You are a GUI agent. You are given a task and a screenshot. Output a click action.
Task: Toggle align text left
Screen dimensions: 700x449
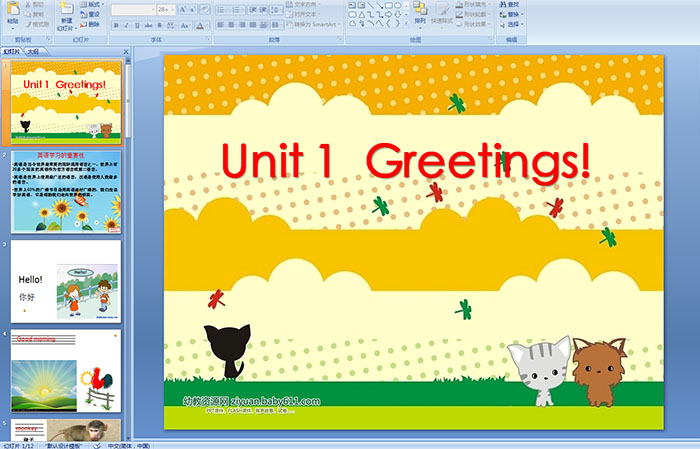pos(221,25)
